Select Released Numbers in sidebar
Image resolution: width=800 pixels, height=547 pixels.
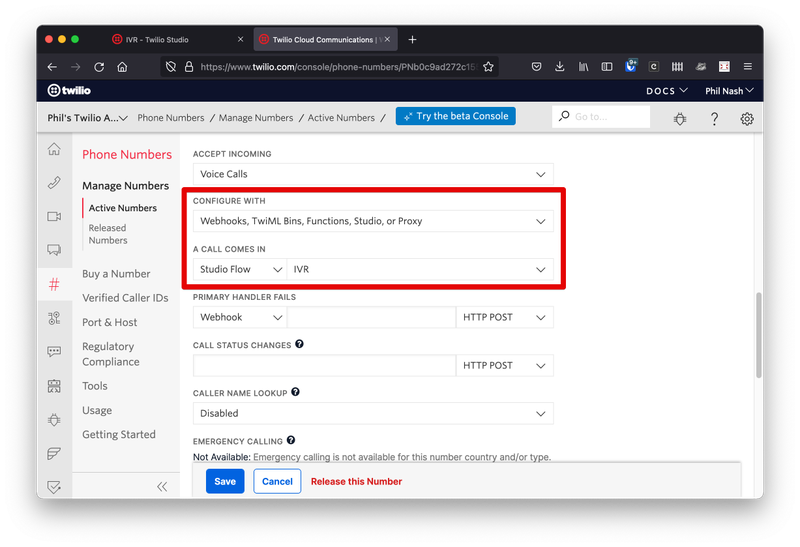pyautogui.click(x=108, y=234)
